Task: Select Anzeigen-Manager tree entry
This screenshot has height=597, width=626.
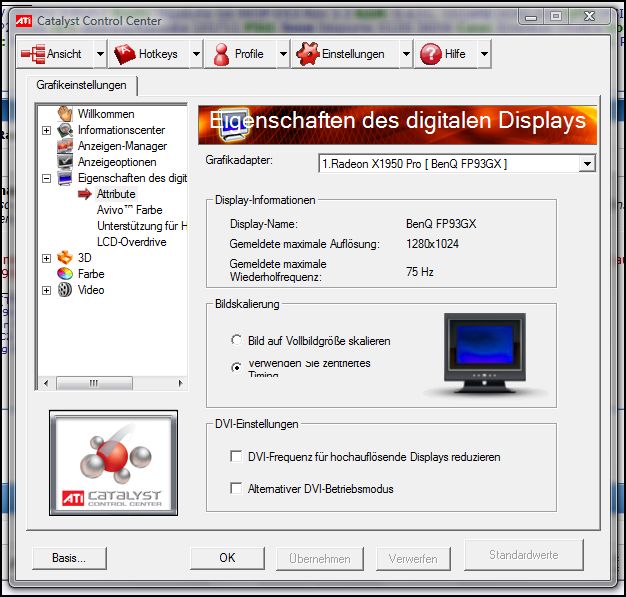Action: click(x=122, y=146)
